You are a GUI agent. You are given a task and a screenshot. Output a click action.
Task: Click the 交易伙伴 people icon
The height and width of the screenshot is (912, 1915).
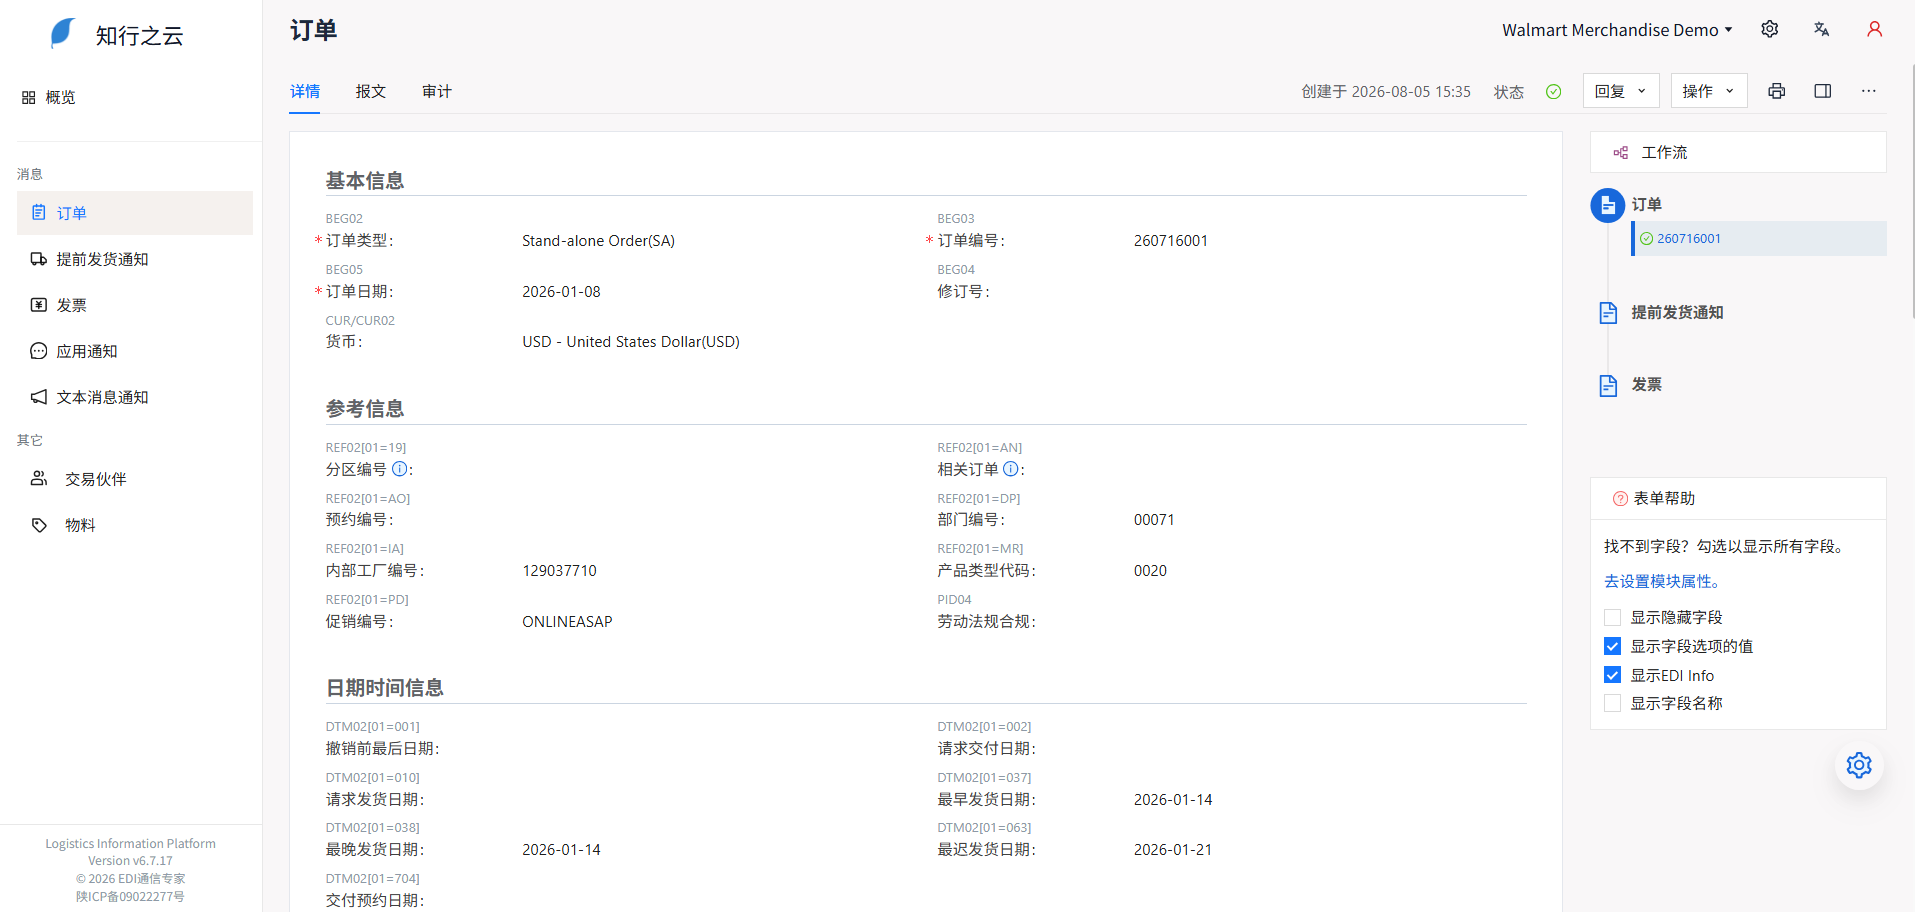pos(39,478)
